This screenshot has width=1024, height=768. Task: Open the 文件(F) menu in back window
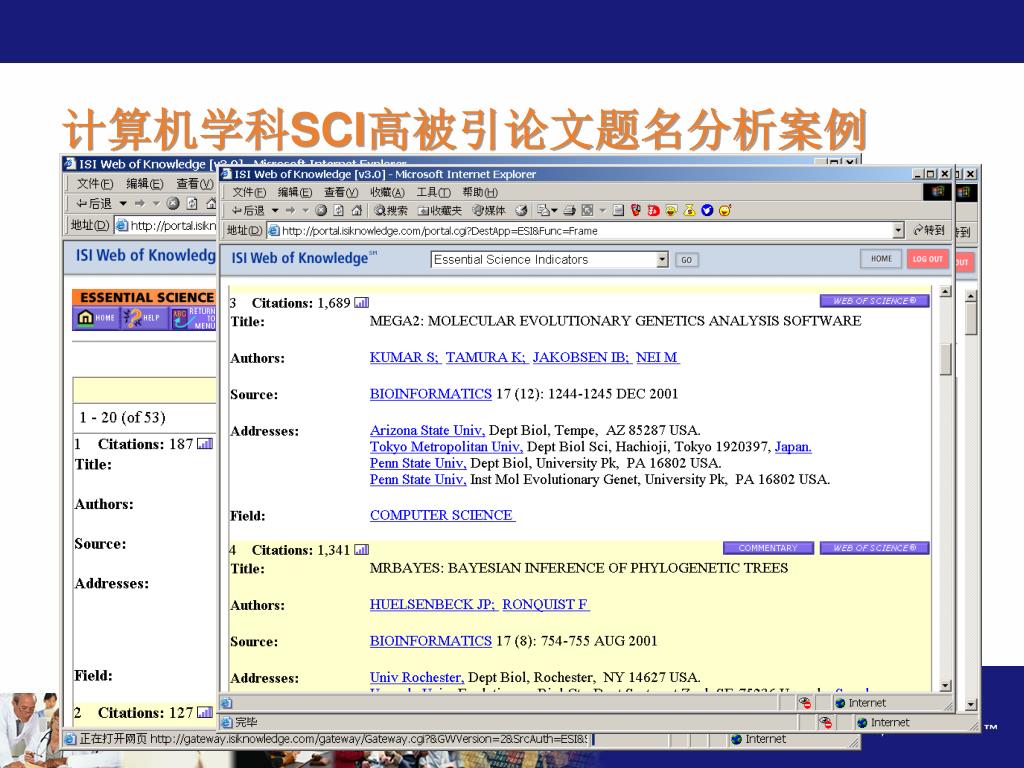tap(95, 184)
